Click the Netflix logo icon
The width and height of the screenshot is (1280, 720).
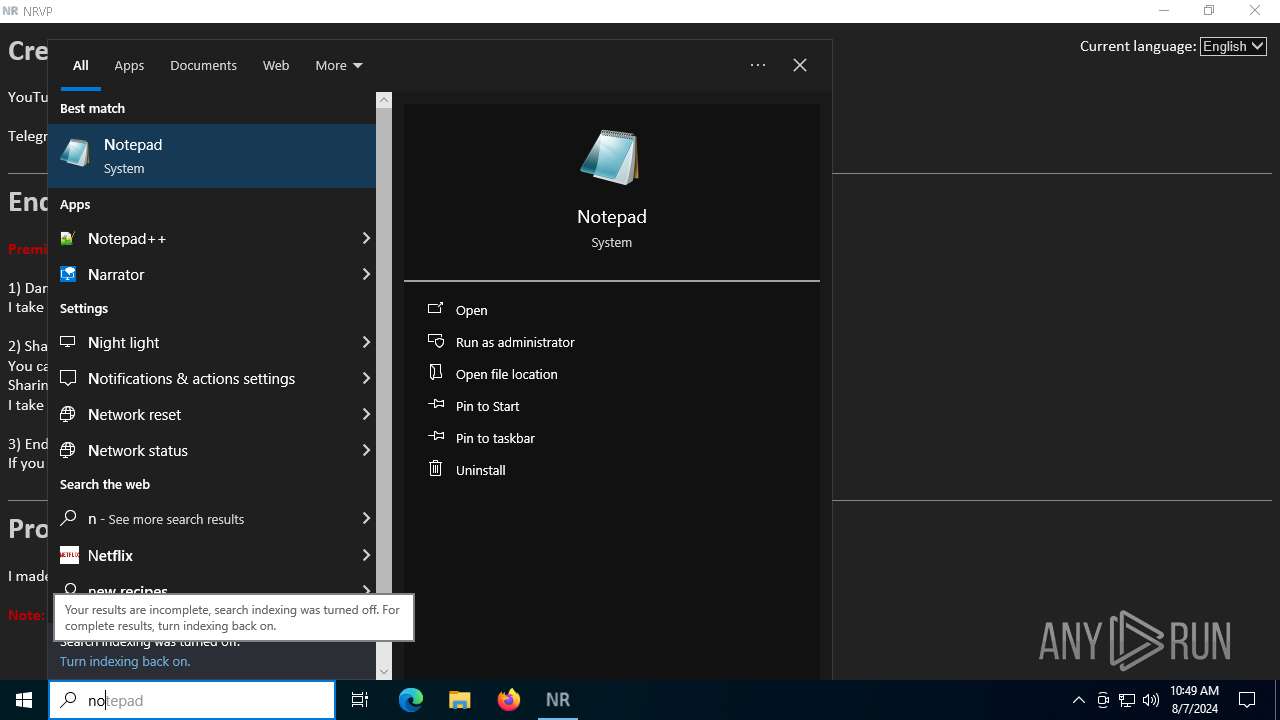69,555
